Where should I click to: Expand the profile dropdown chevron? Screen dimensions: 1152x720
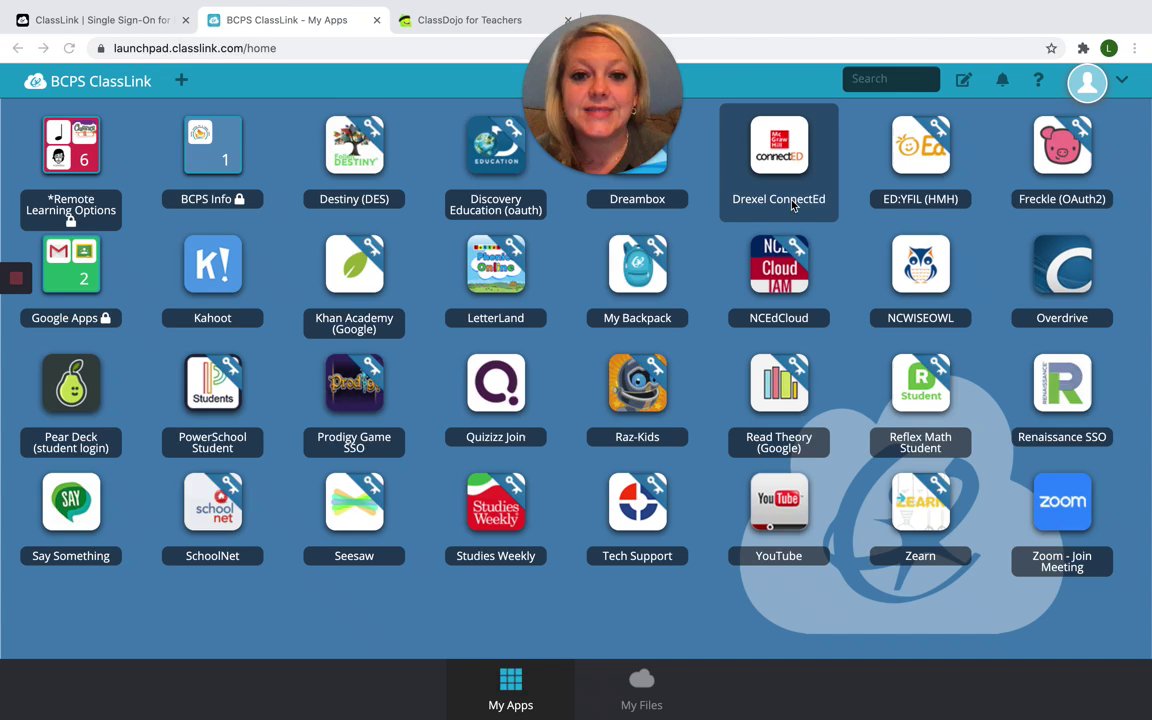pos(1122,79)
